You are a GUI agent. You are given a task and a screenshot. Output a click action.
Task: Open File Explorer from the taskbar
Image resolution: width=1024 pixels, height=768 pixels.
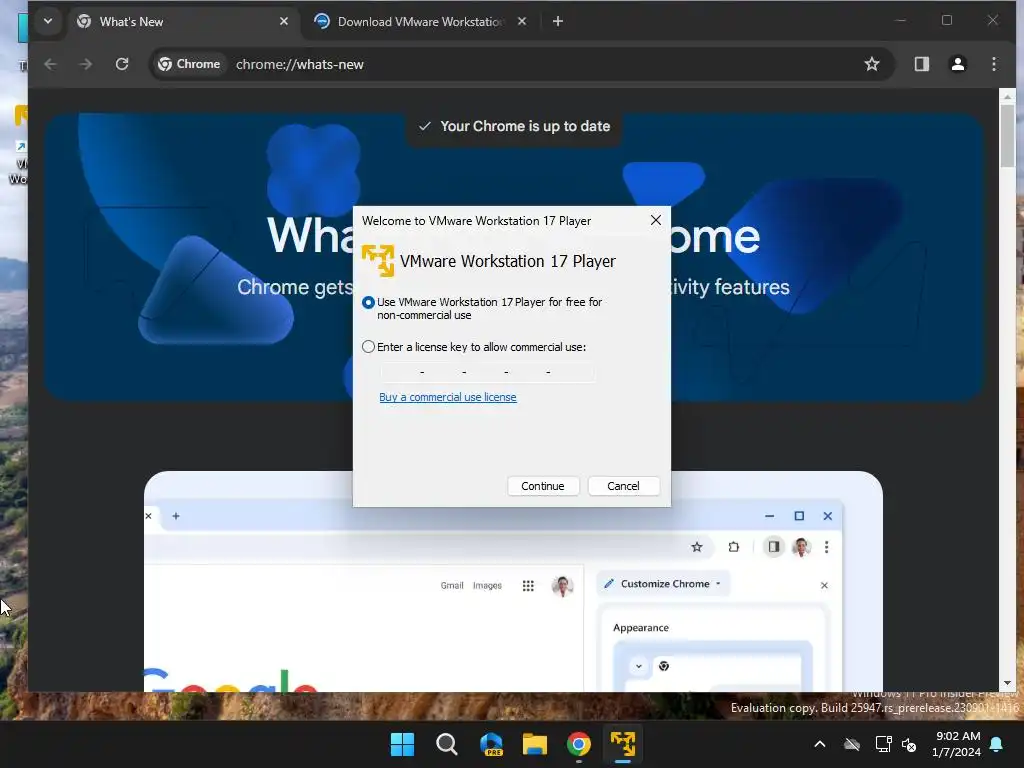535,744
